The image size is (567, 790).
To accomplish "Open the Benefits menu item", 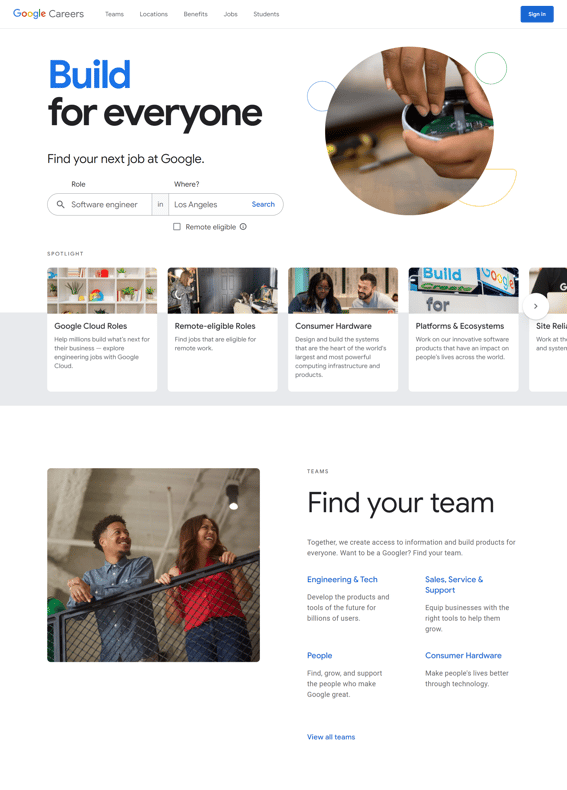I will coord(196,14).
